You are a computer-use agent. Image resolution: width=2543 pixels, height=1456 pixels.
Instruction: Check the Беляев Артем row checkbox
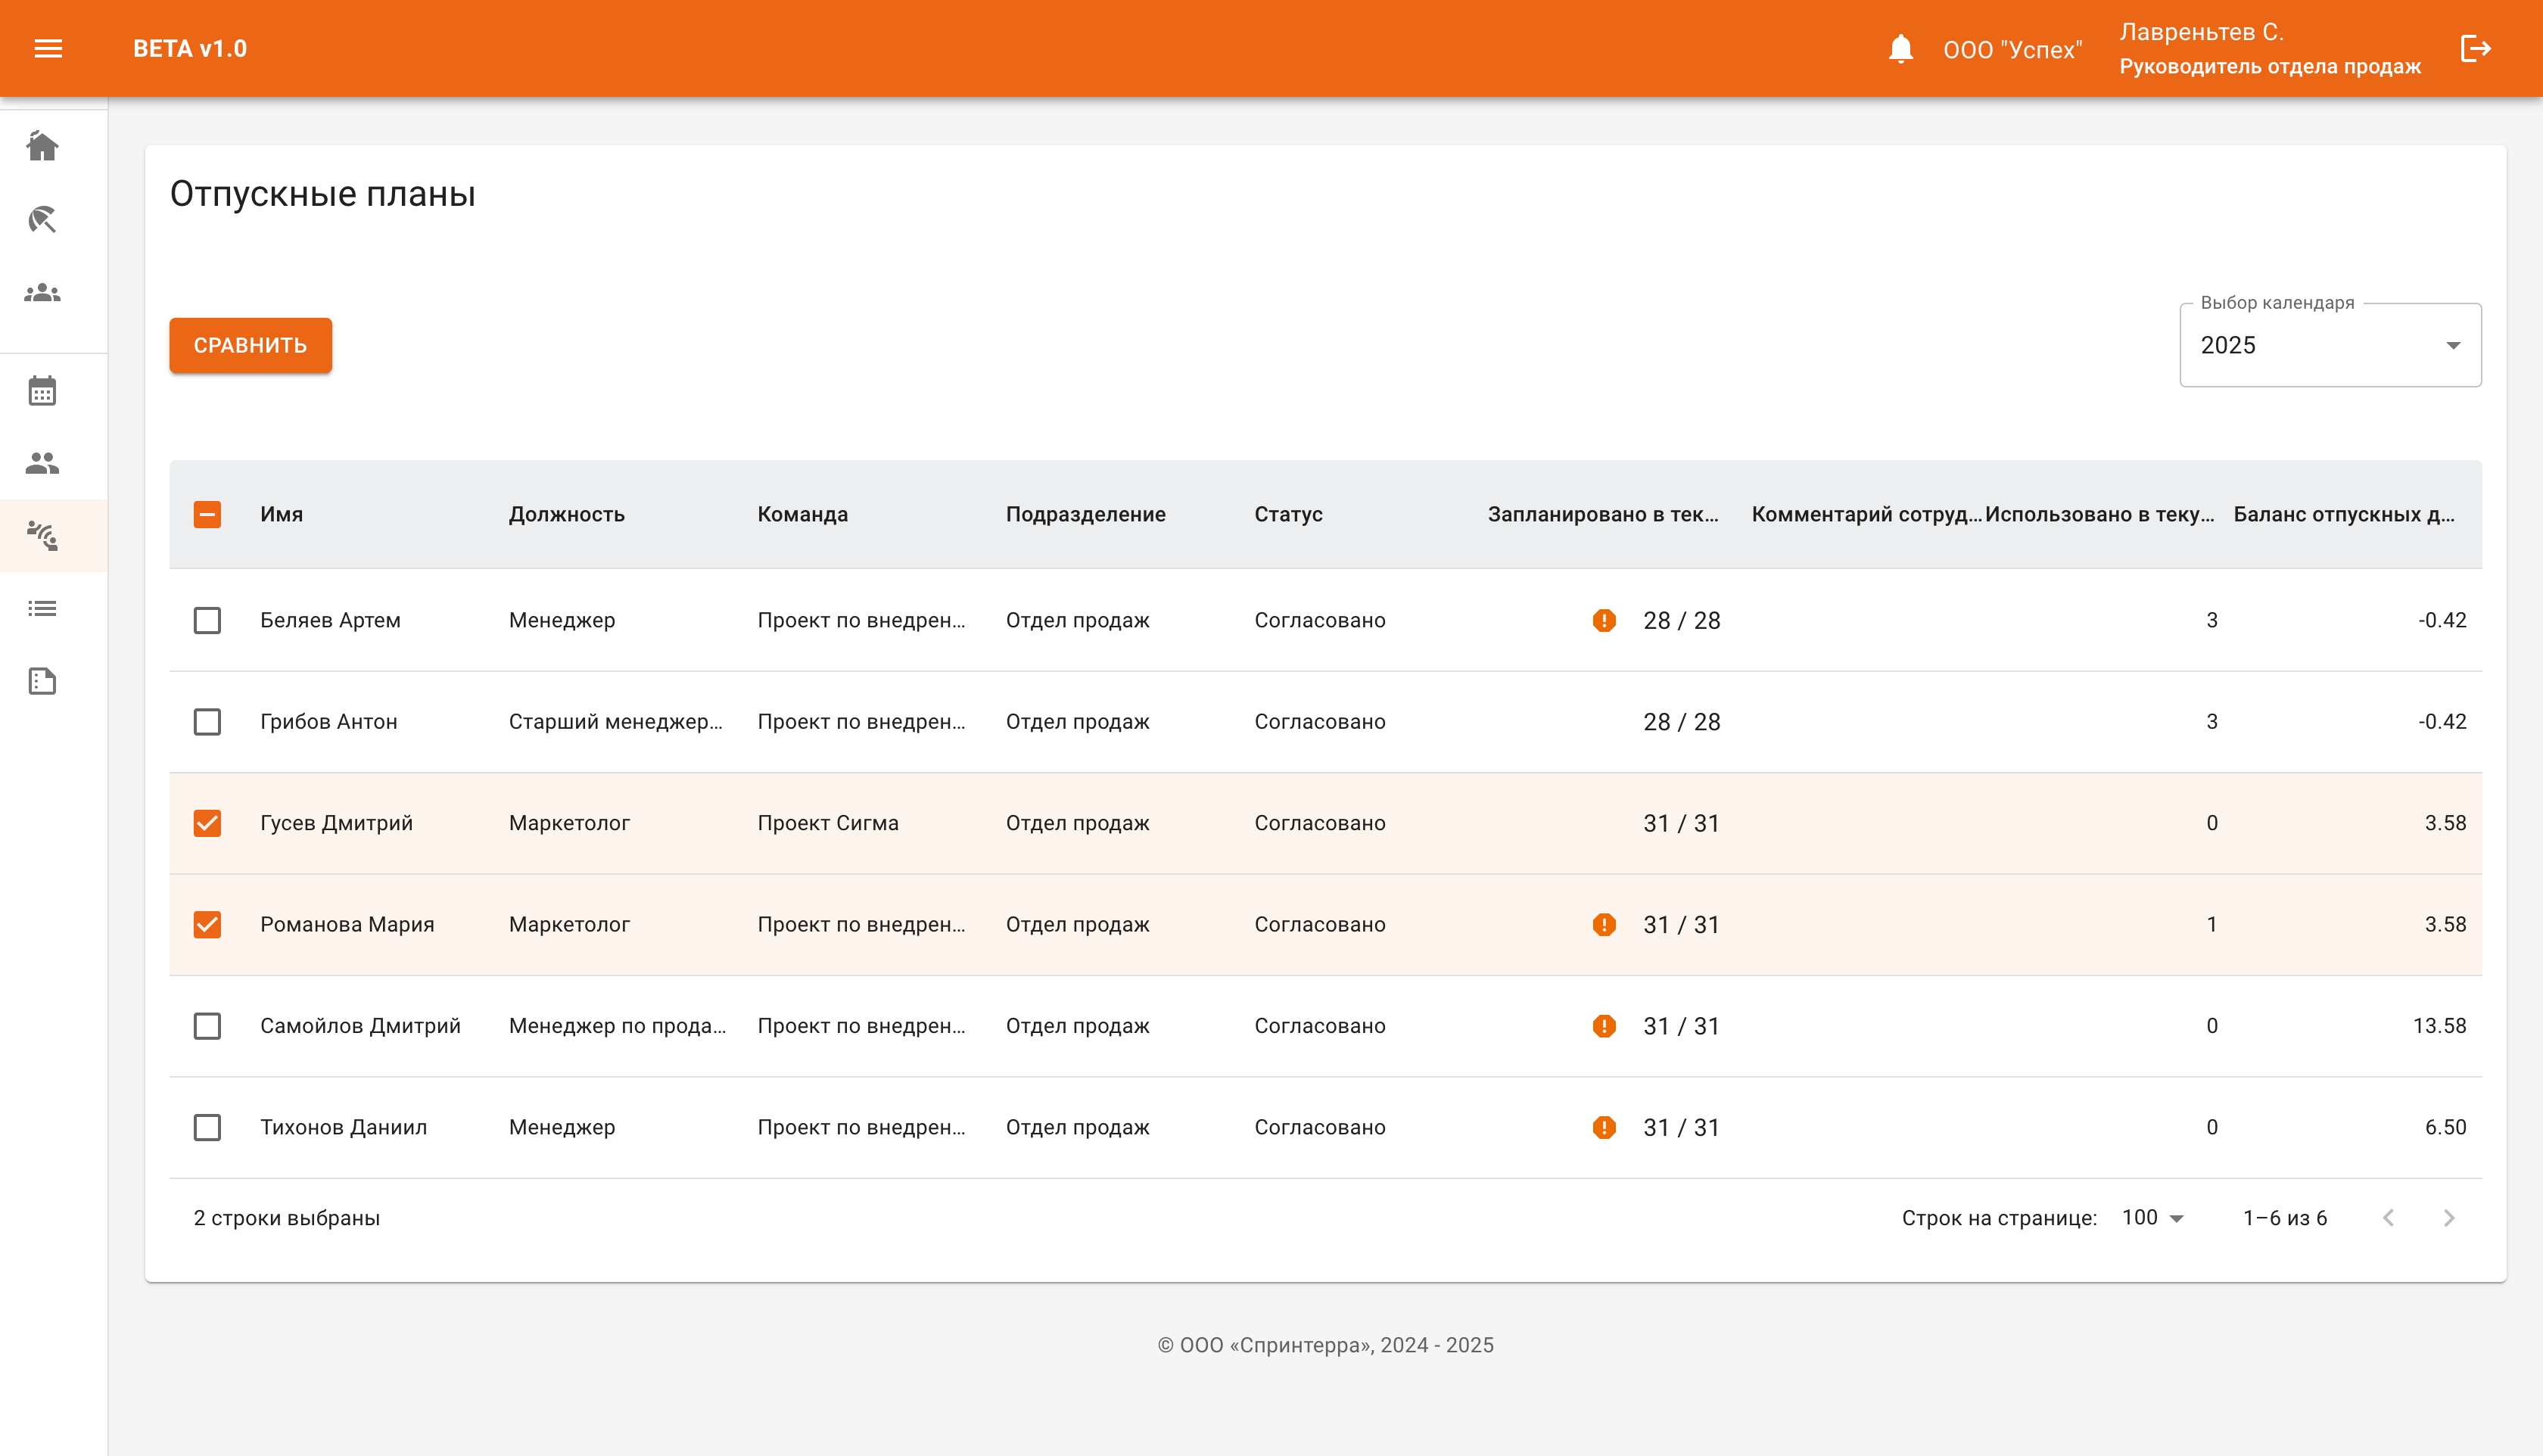tap(207, 620)
